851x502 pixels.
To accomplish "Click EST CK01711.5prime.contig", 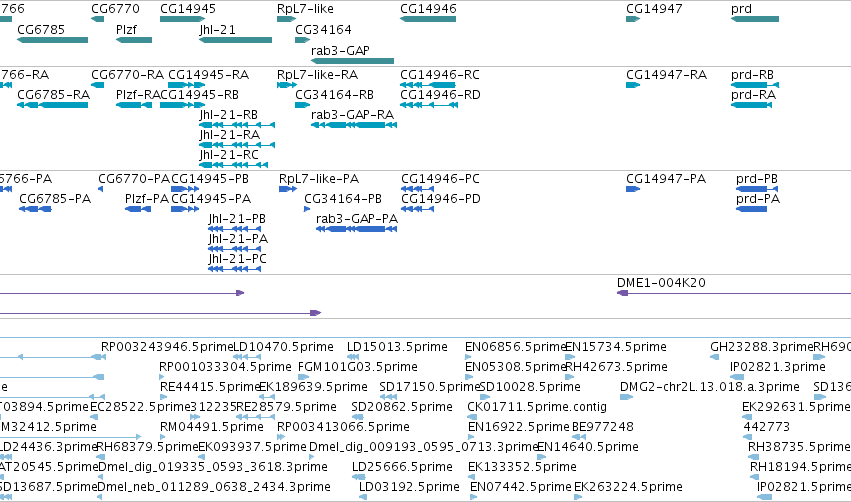I will click(x=537, y=407).
